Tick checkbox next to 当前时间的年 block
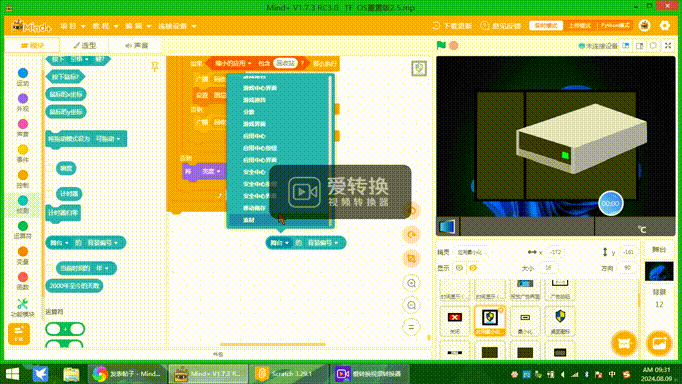This screenshot has height=384, width=682. point(50,268)
